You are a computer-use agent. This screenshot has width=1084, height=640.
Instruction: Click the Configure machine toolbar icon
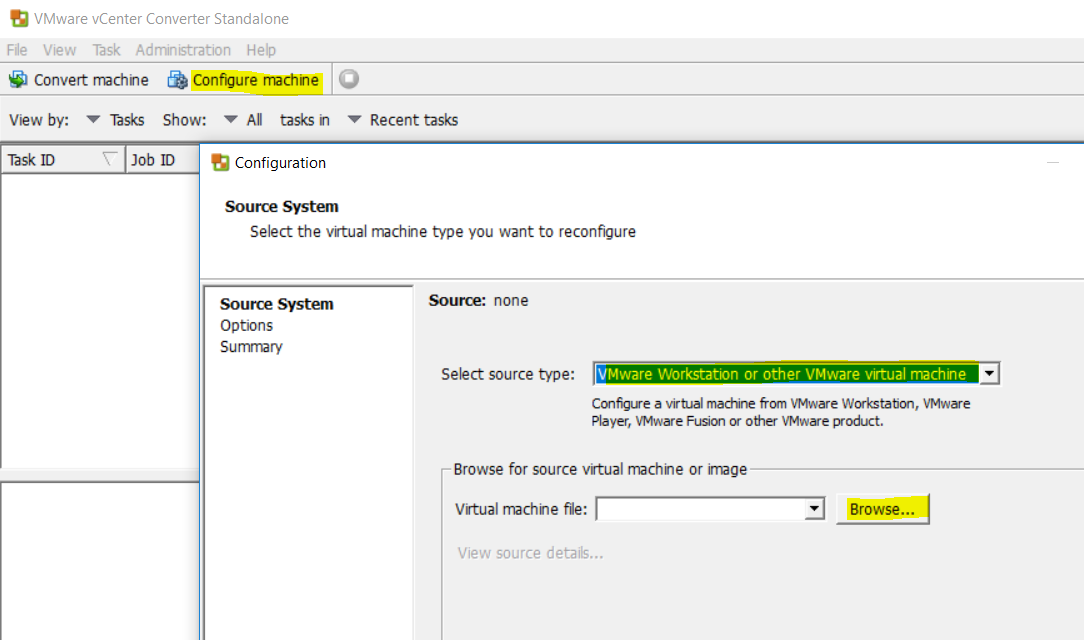coord(178,80)
